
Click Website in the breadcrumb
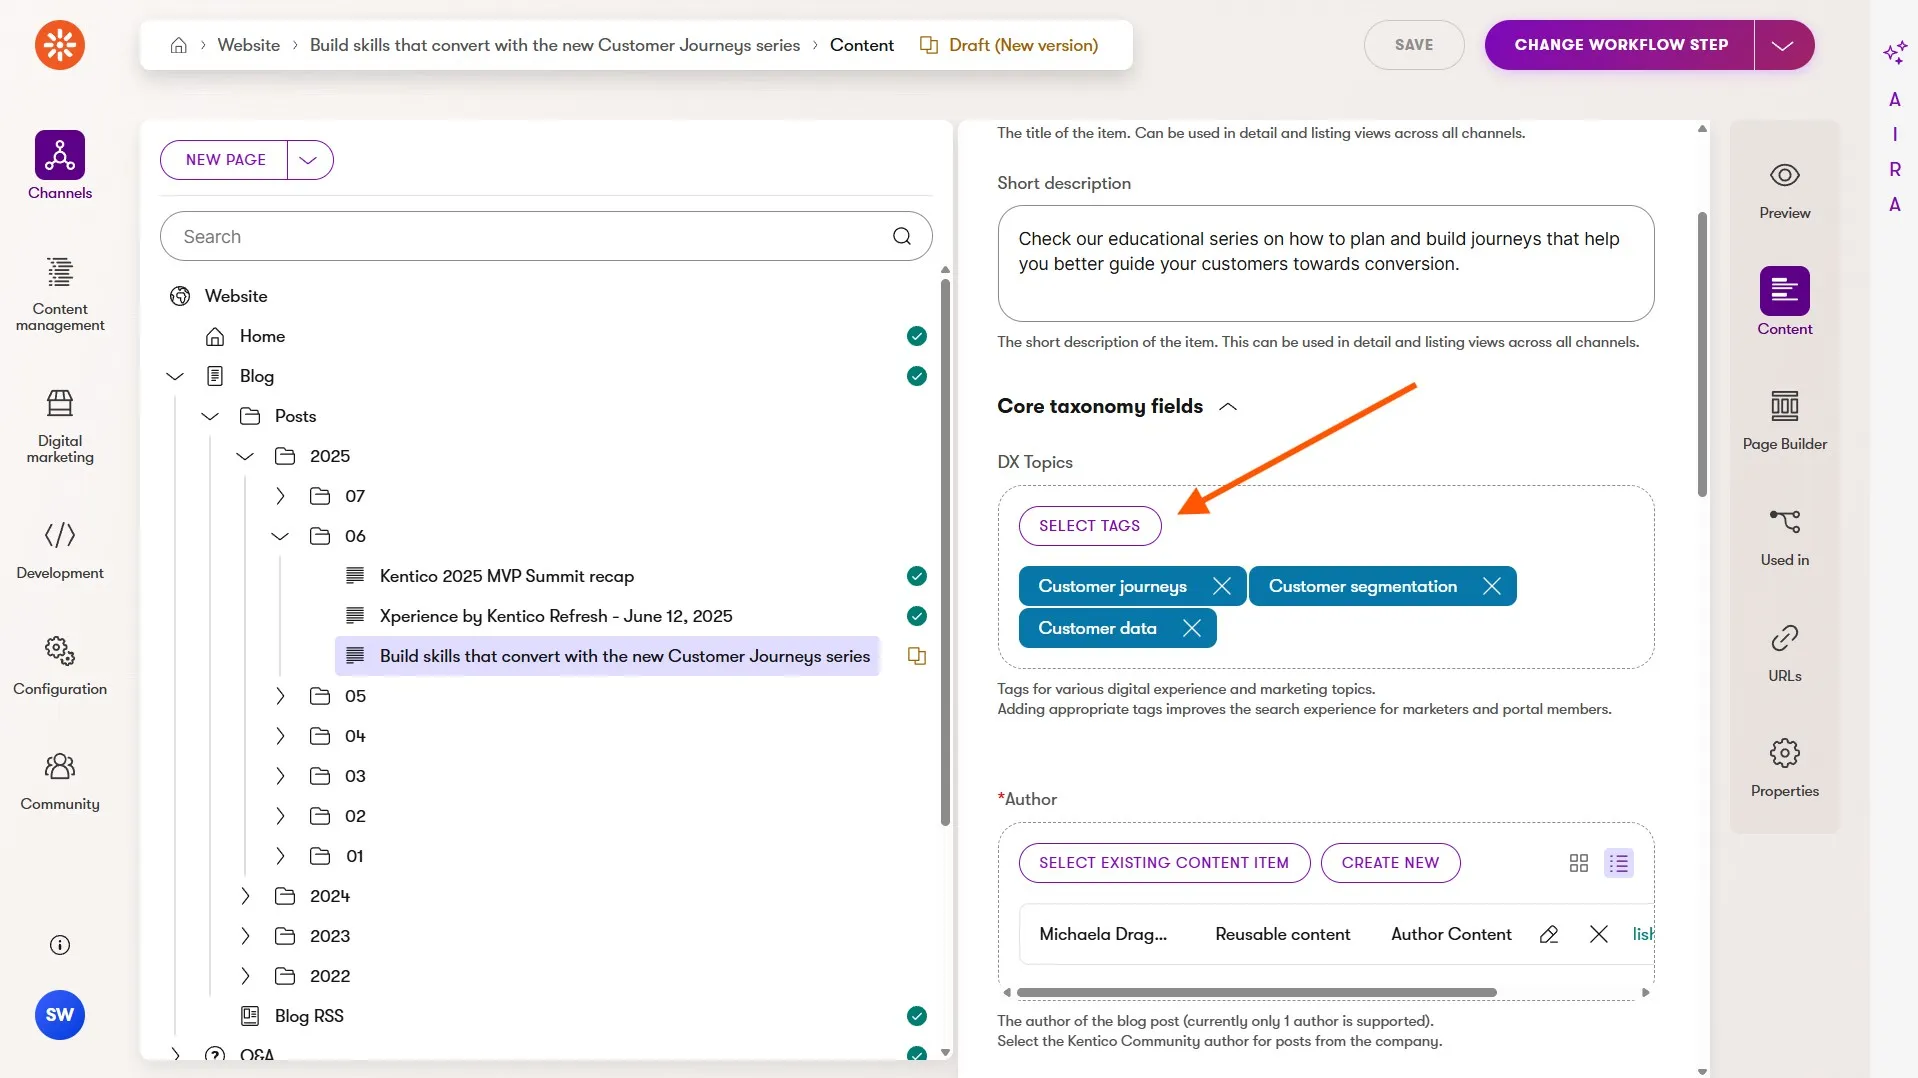[x=249, y=45]
